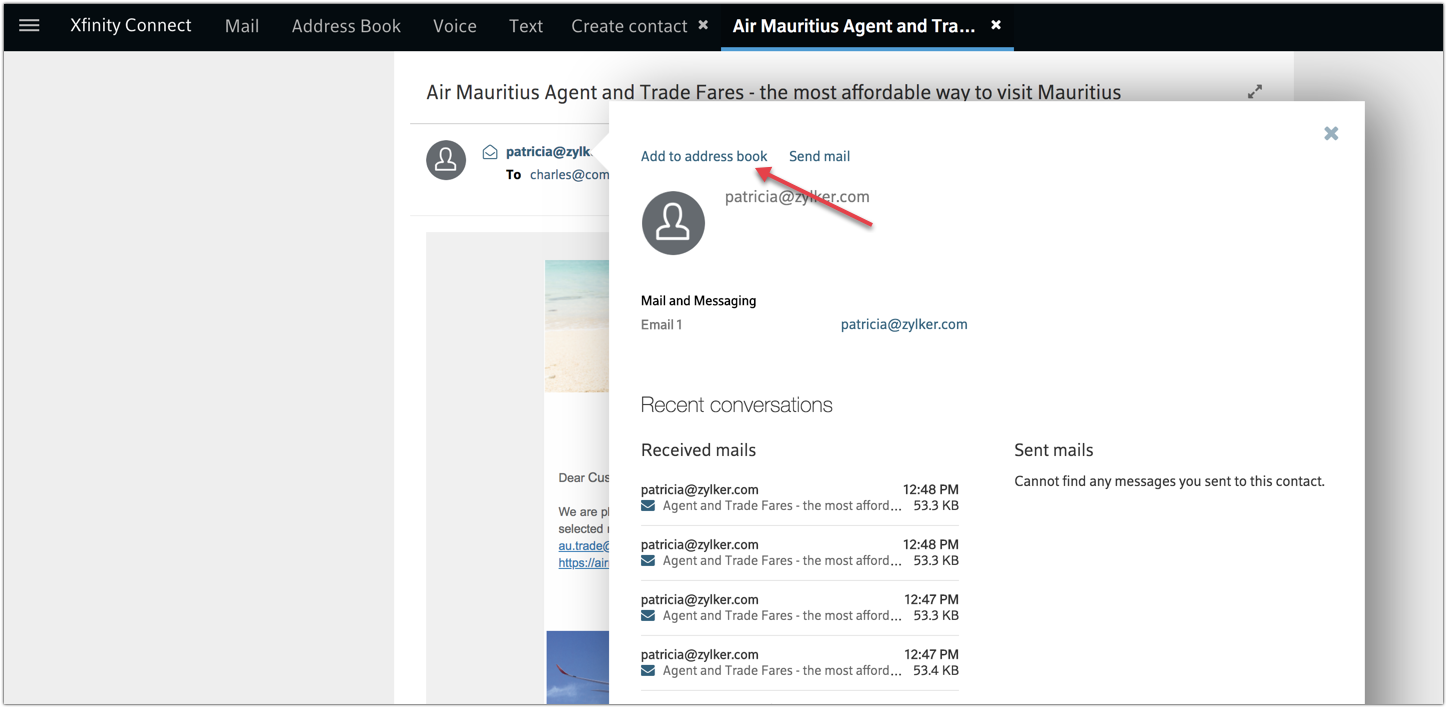Click the Xfinity Connect logo text
The image size is (1447, 708).
pyautogui.click(x=131, y=26)
